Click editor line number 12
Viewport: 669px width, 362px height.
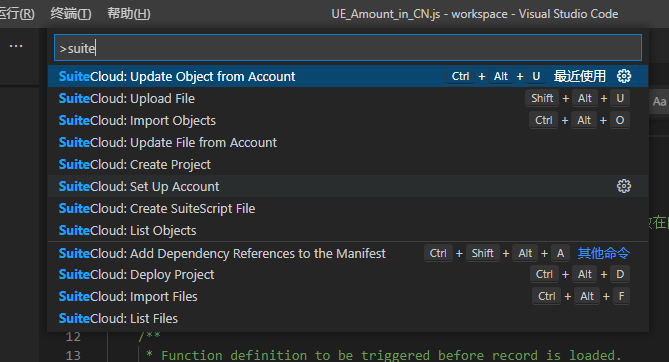click(x=73, y=337)
